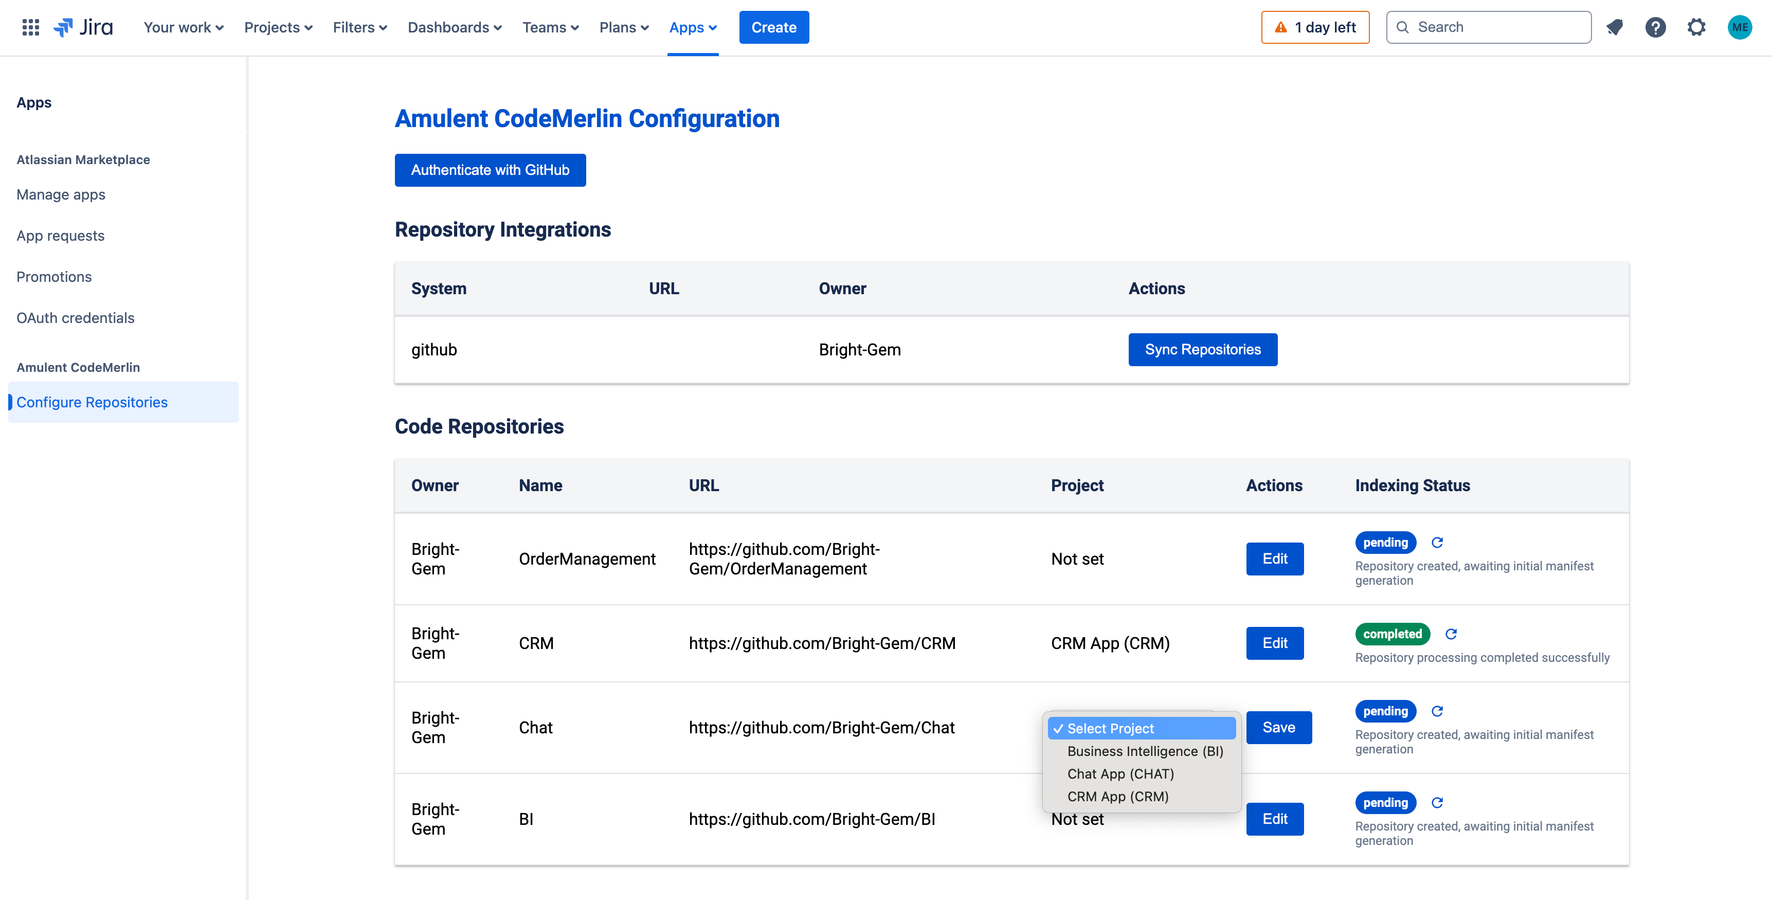The width and height of the screenshot is (1772, 900).
Task: Click the github system cell
Action: coord(434,350)
